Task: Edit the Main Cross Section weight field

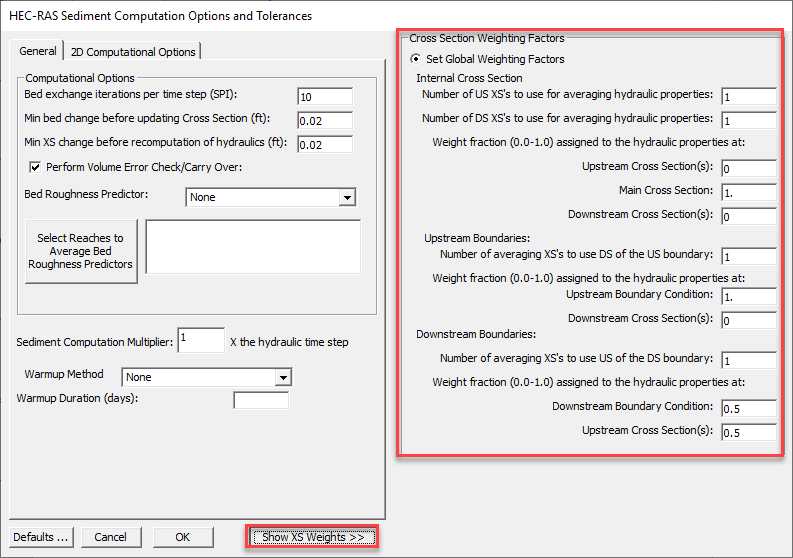Action: click(749, 193)
